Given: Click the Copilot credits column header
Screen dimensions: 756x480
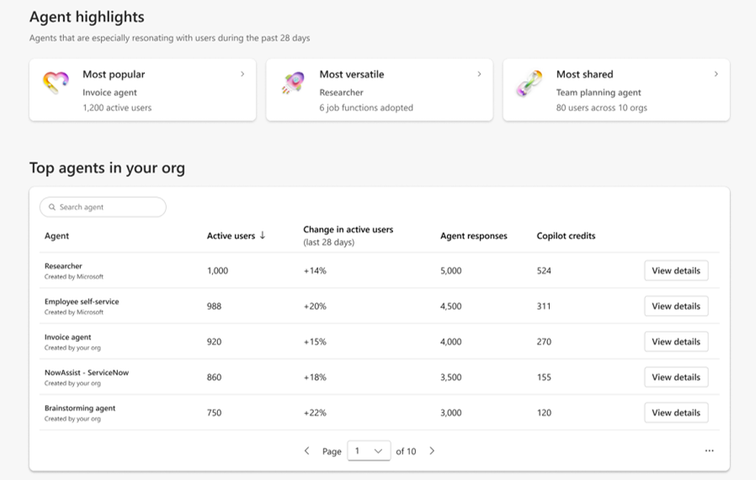Looking at the screenshot, I should 566,236.
